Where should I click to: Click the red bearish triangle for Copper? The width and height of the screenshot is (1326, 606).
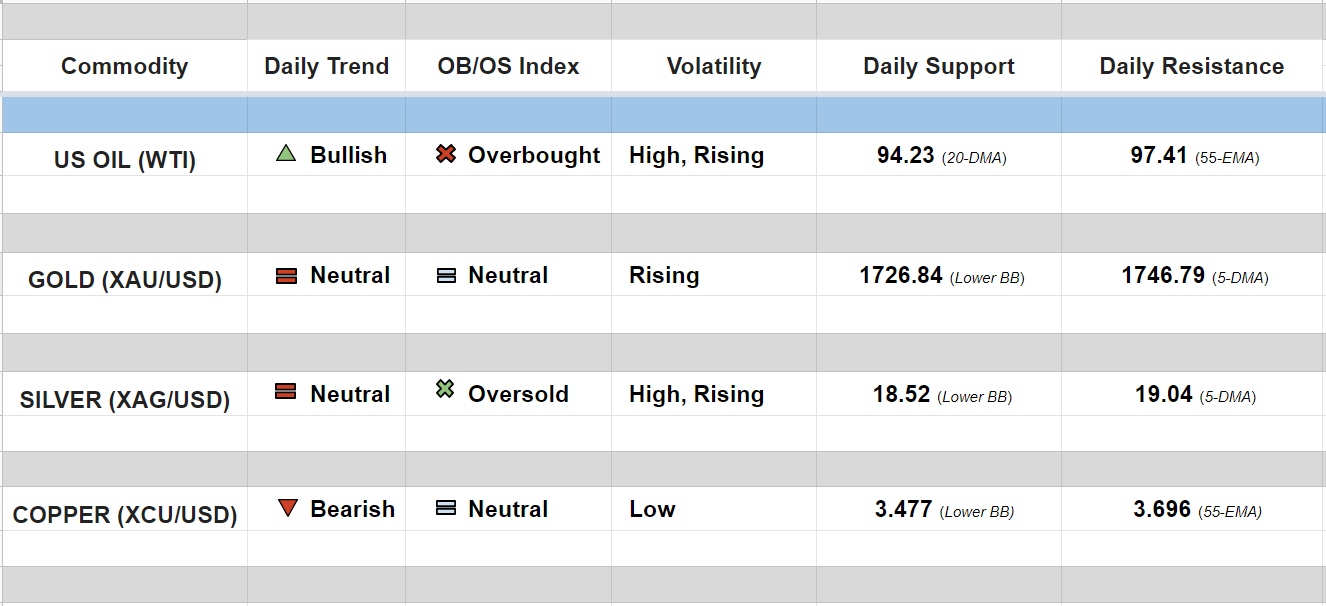coord(287,508)
